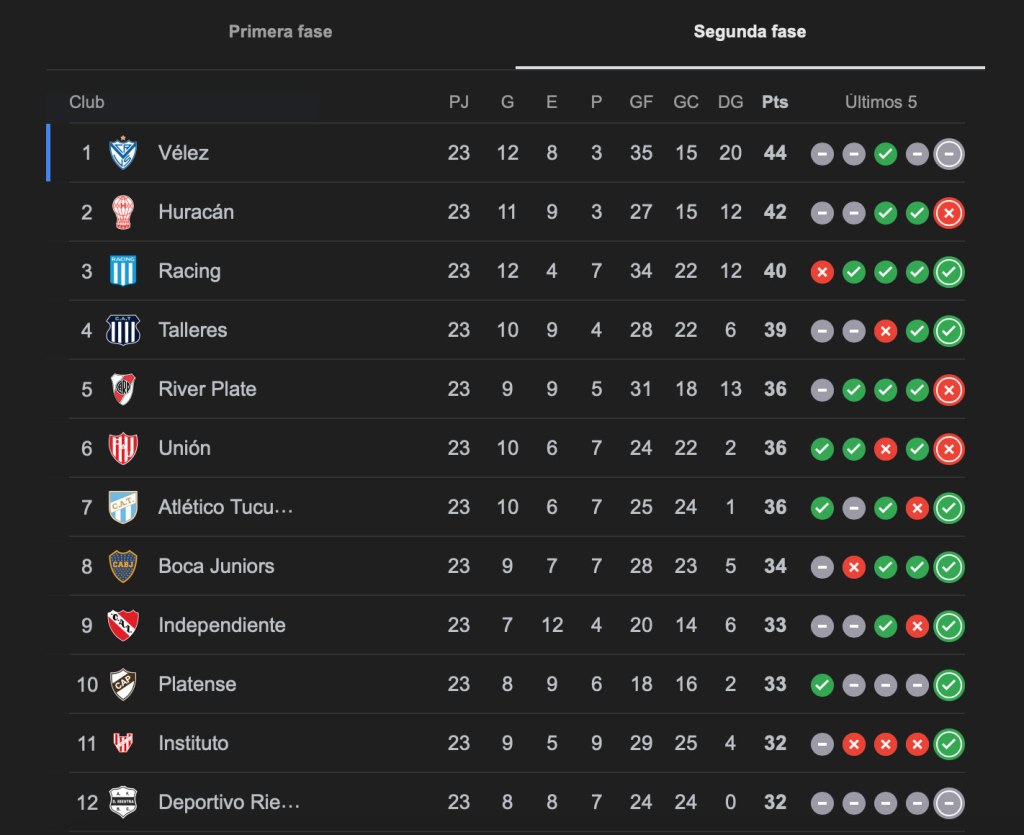Click the Boca Juniors crest icon
The image size is (1024, 835).
click(123, 566)
